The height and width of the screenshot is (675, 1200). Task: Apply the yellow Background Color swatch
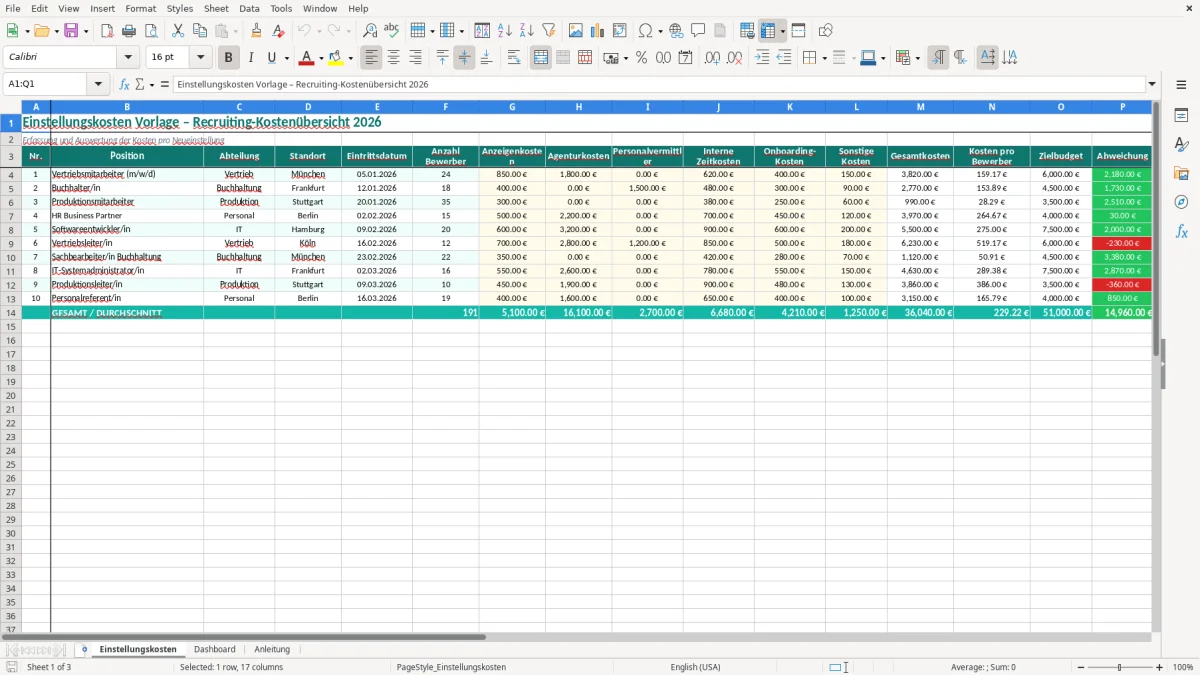[x=337, y=58]
